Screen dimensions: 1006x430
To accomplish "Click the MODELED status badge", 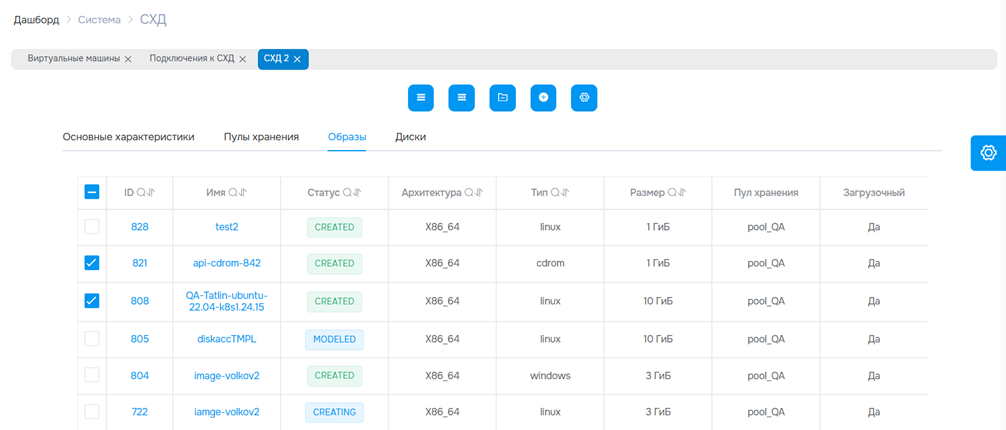I will click(334, 339).
